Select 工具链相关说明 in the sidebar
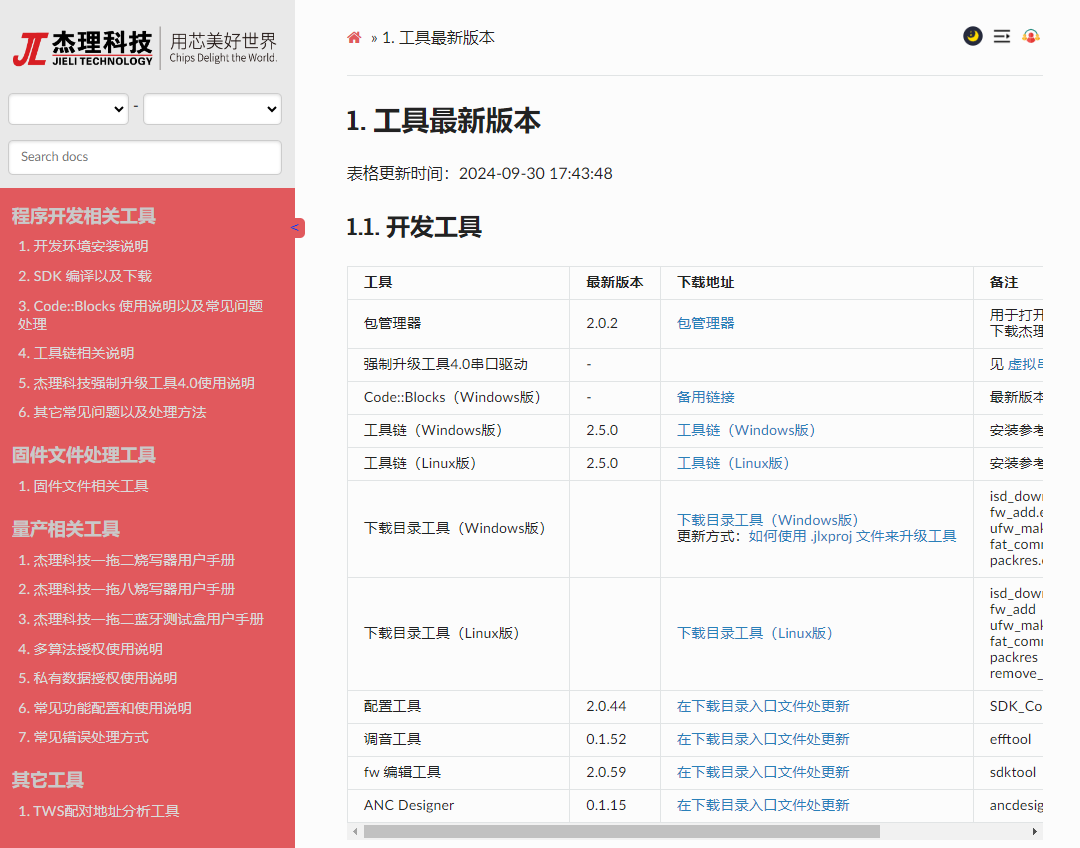 tap(76, 353)
